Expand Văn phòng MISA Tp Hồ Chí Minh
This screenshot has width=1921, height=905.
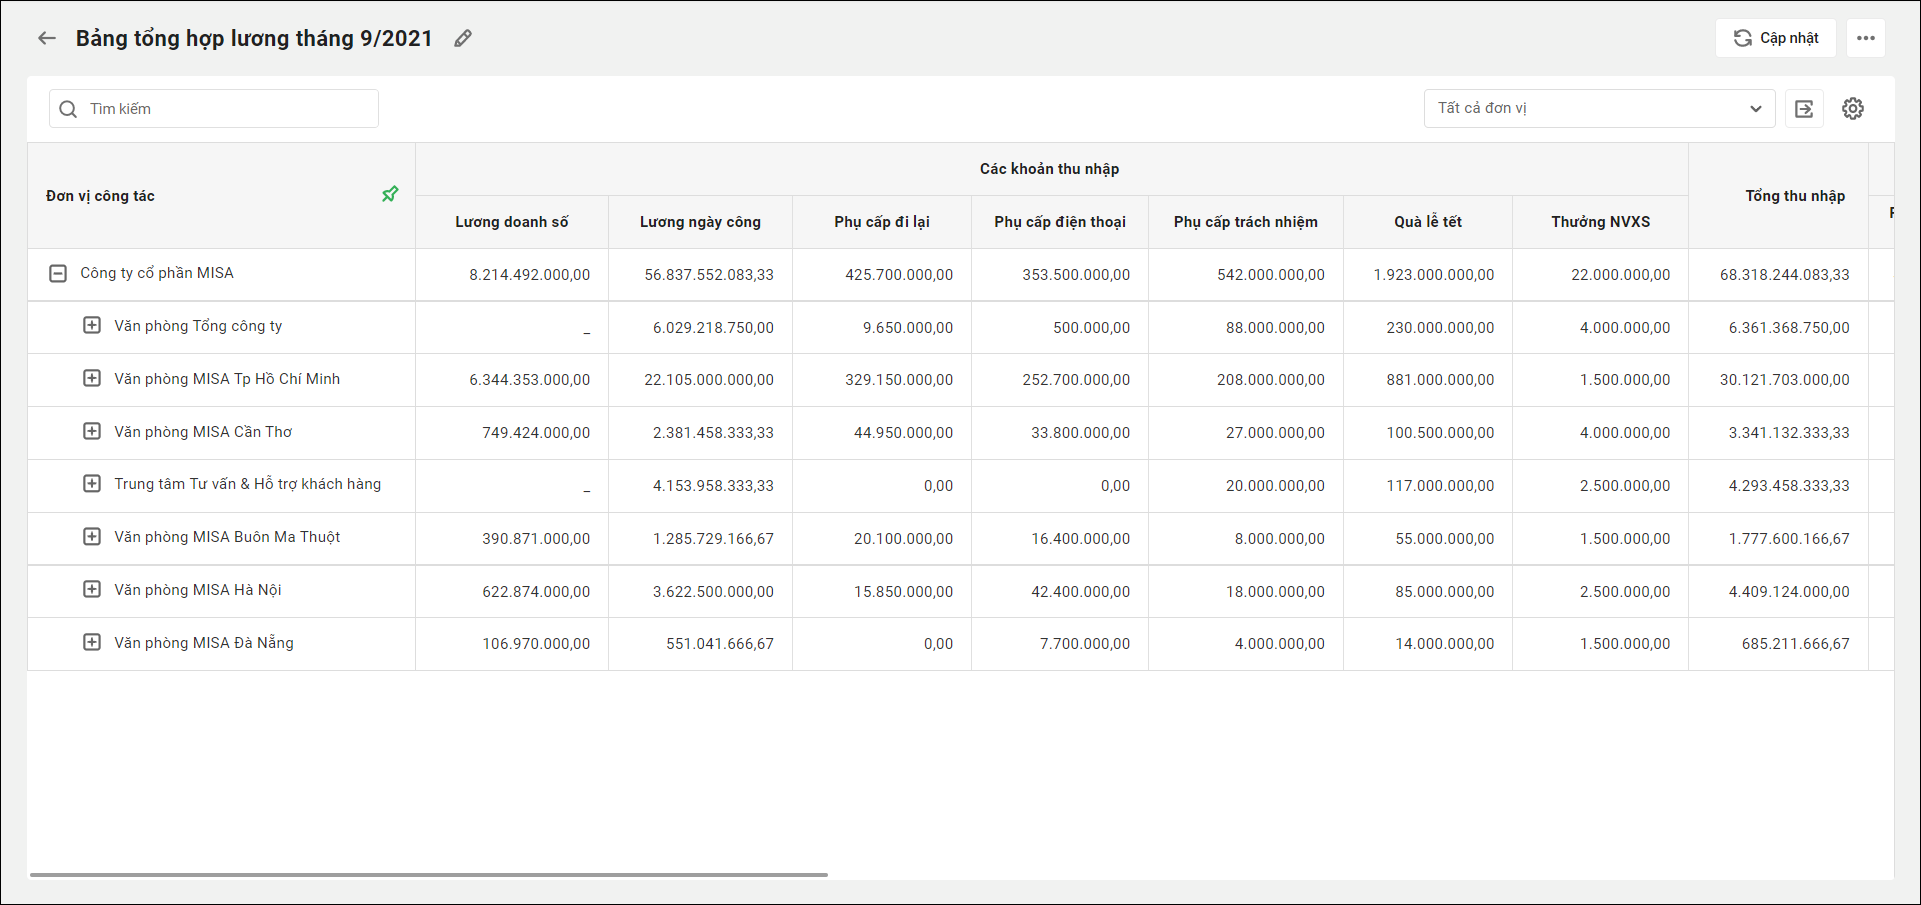click(92, 379)
